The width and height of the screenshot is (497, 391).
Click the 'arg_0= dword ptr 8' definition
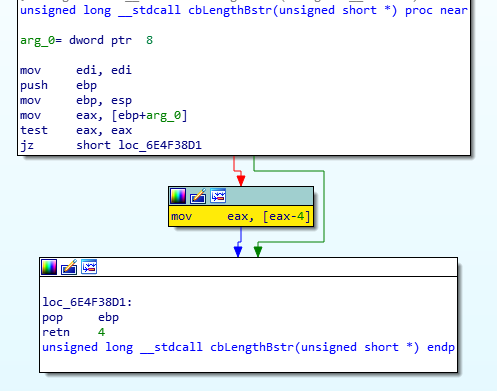(87, 40)
